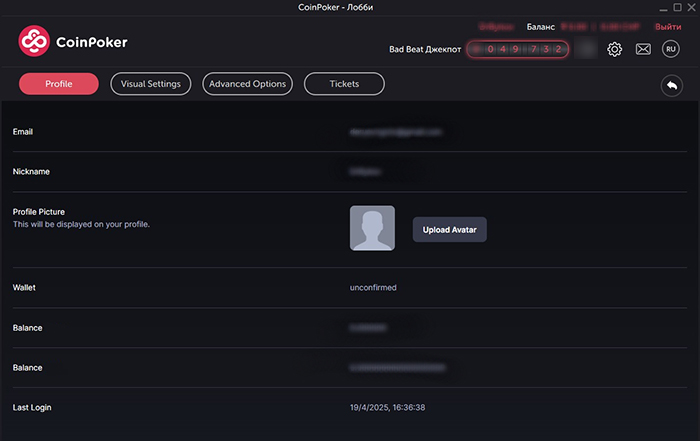Click the Last Login date value
Image resolution: width=700 pixels, height=441 pixels.
click(388, 408)
